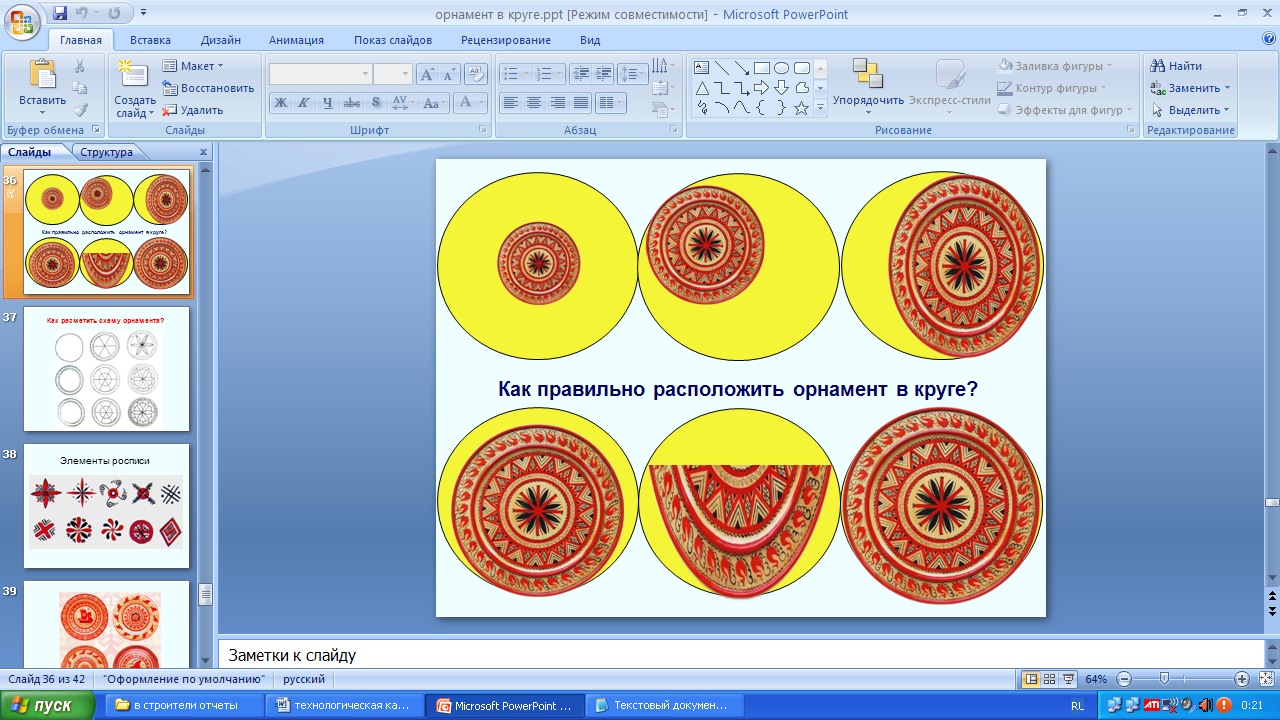Viewport: 1280px width, 720px height.
Task: Switch to the Структура pane tab
Action: pos(107,152)
